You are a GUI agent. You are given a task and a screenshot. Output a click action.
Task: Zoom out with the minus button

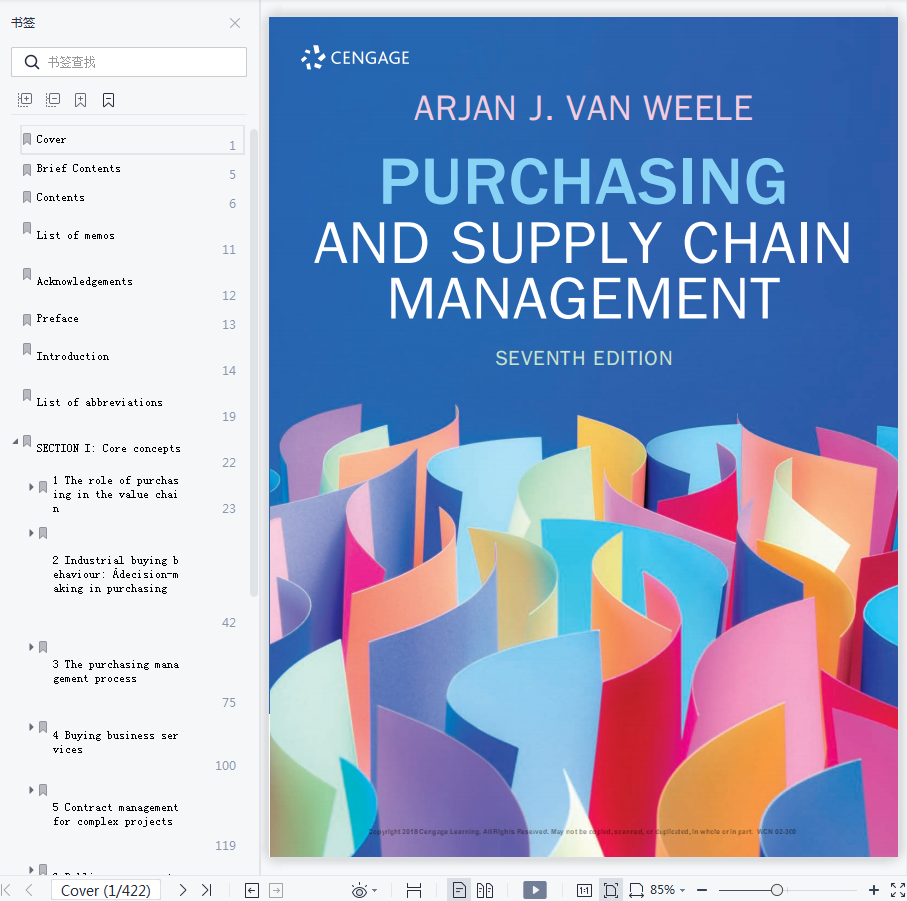click(x=702, y=890)
